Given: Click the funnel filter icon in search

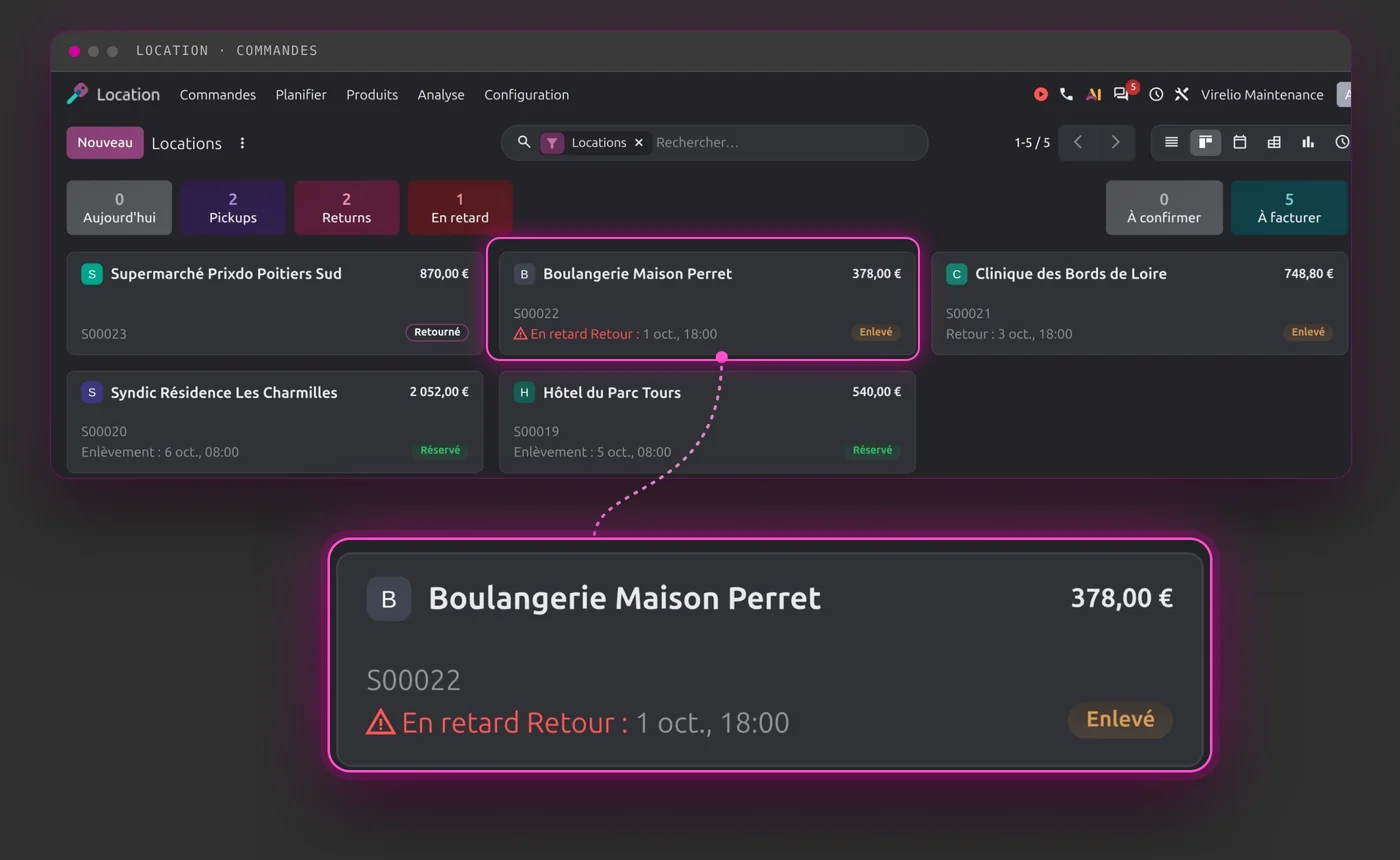Looking at the screenshot, I should [x=552, y=143].
